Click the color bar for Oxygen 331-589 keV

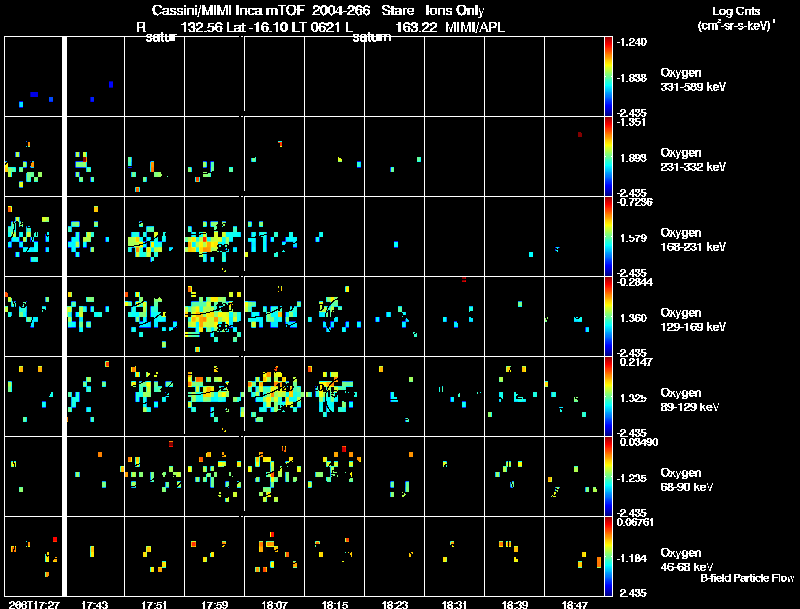(608, 77)
